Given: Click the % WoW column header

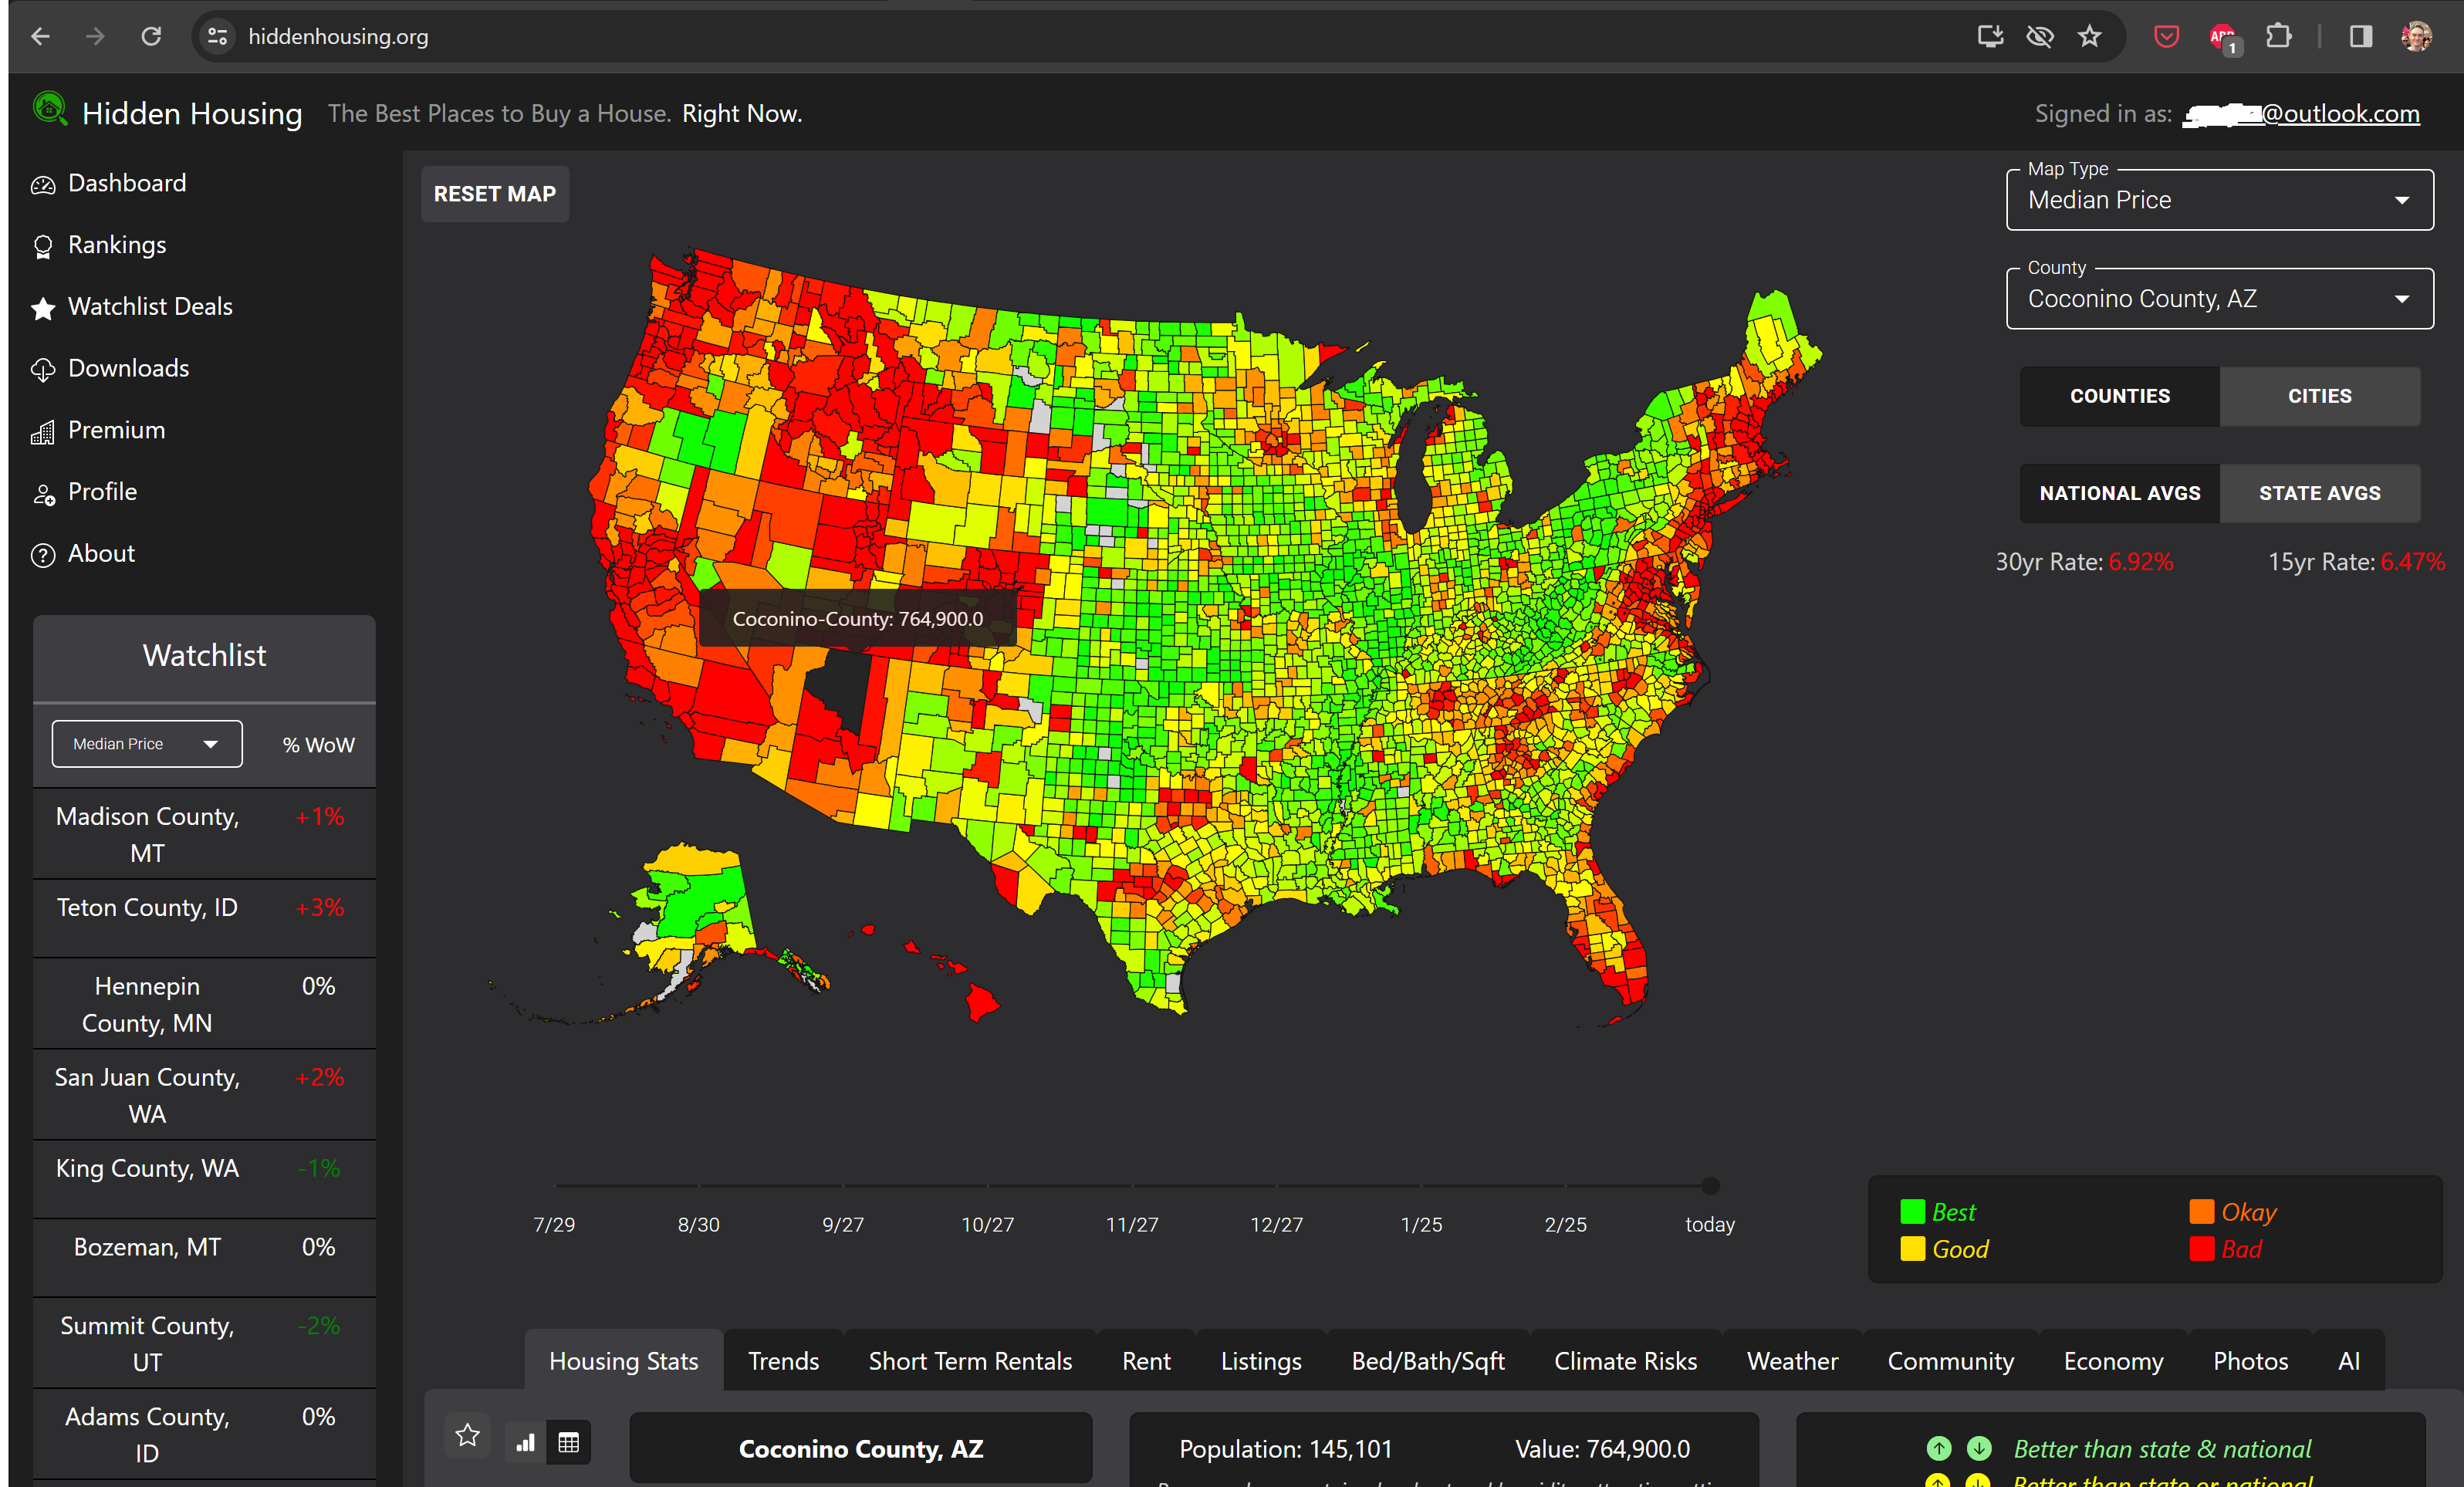Looking at the screenshot, I should pos(318,745).
